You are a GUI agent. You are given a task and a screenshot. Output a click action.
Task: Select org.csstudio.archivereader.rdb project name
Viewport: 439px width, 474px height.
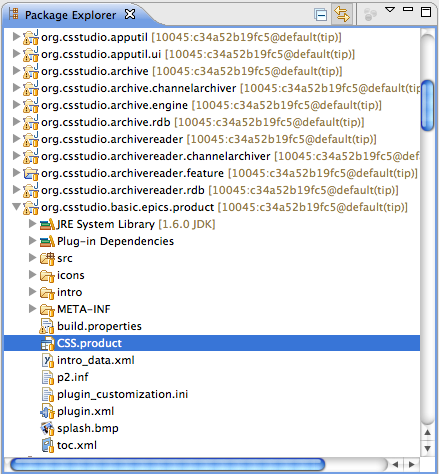pos(123,190)
